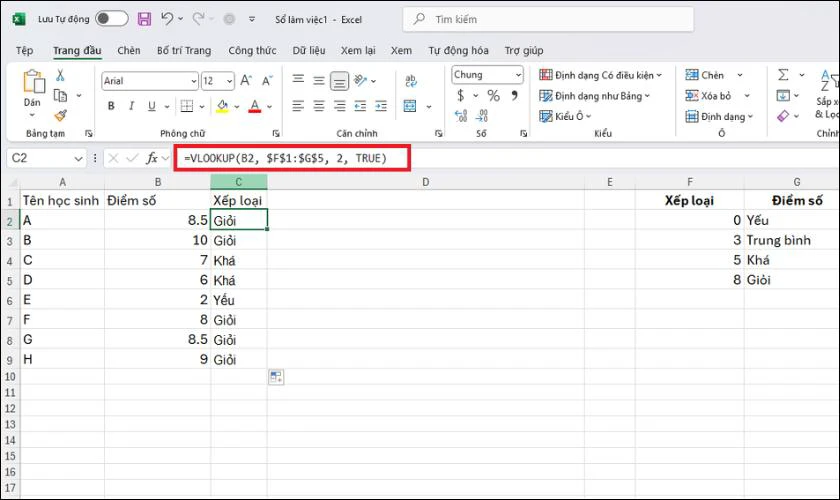This screenshot has width=840, height=500.
Task: Click the Increase Font Size icon
Action: [248, 81]
